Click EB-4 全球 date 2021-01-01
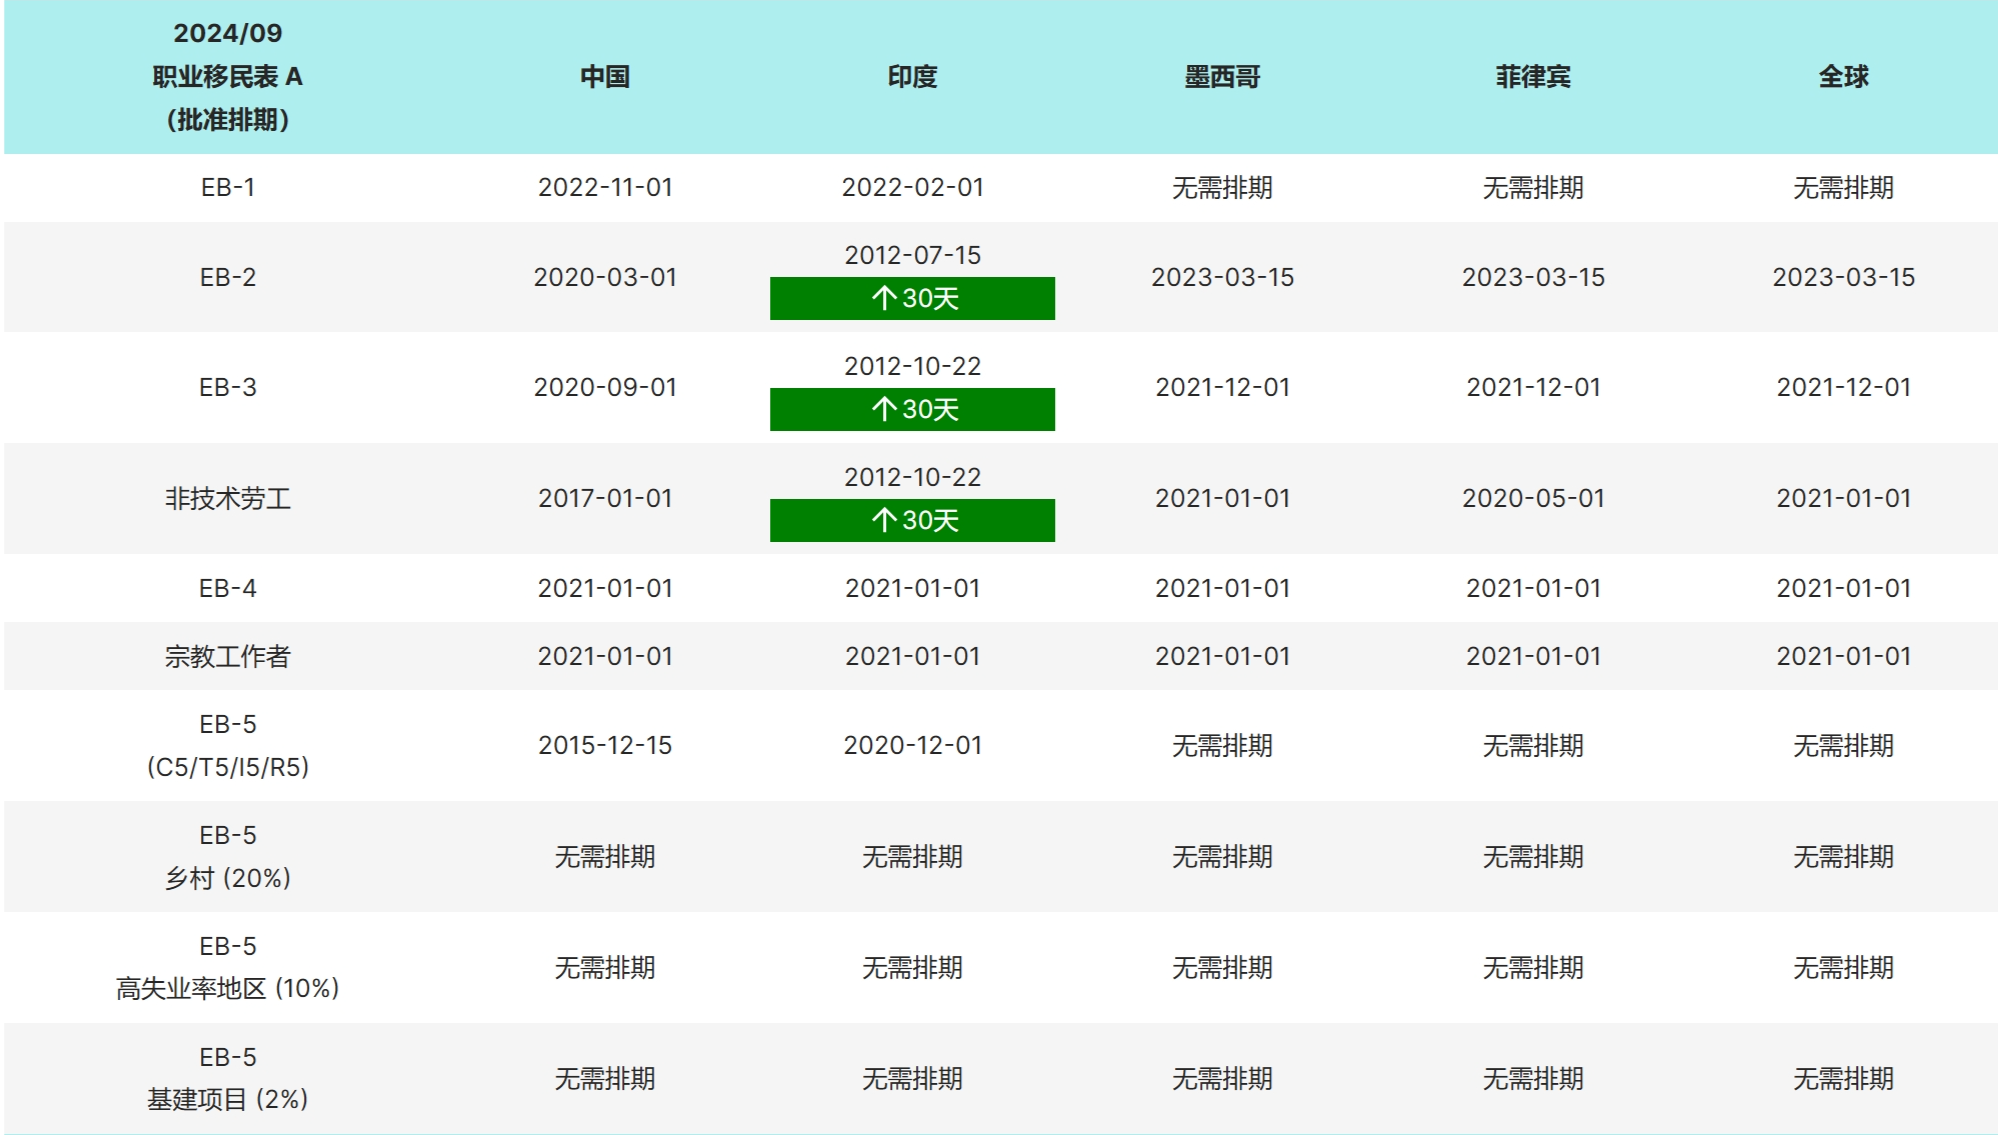 1843,588
